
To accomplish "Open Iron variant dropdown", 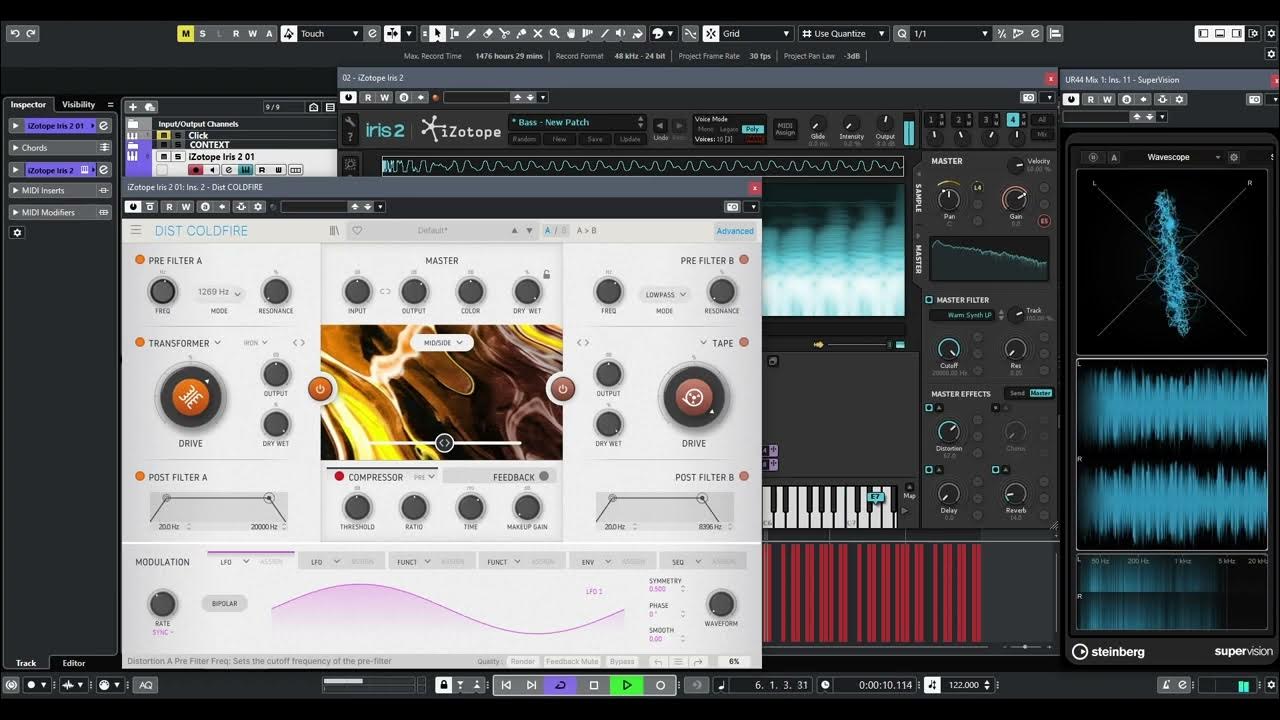I will click(256, 343).
